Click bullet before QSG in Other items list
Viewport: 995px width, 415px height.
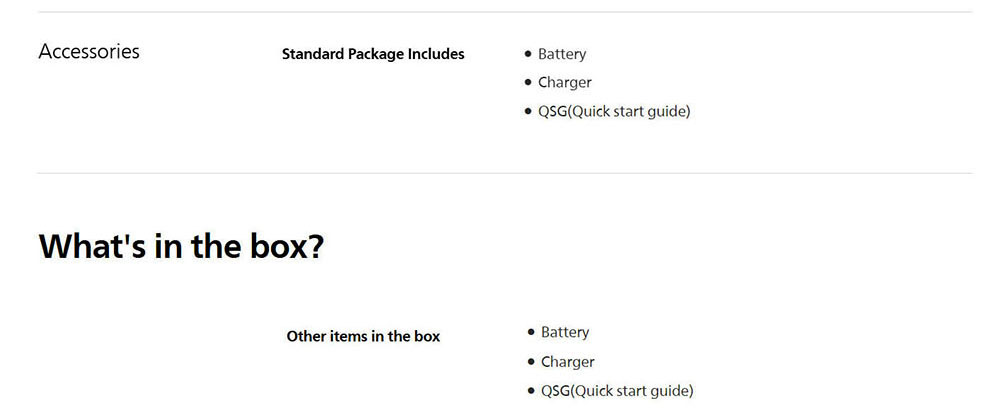tap(531, 391)
